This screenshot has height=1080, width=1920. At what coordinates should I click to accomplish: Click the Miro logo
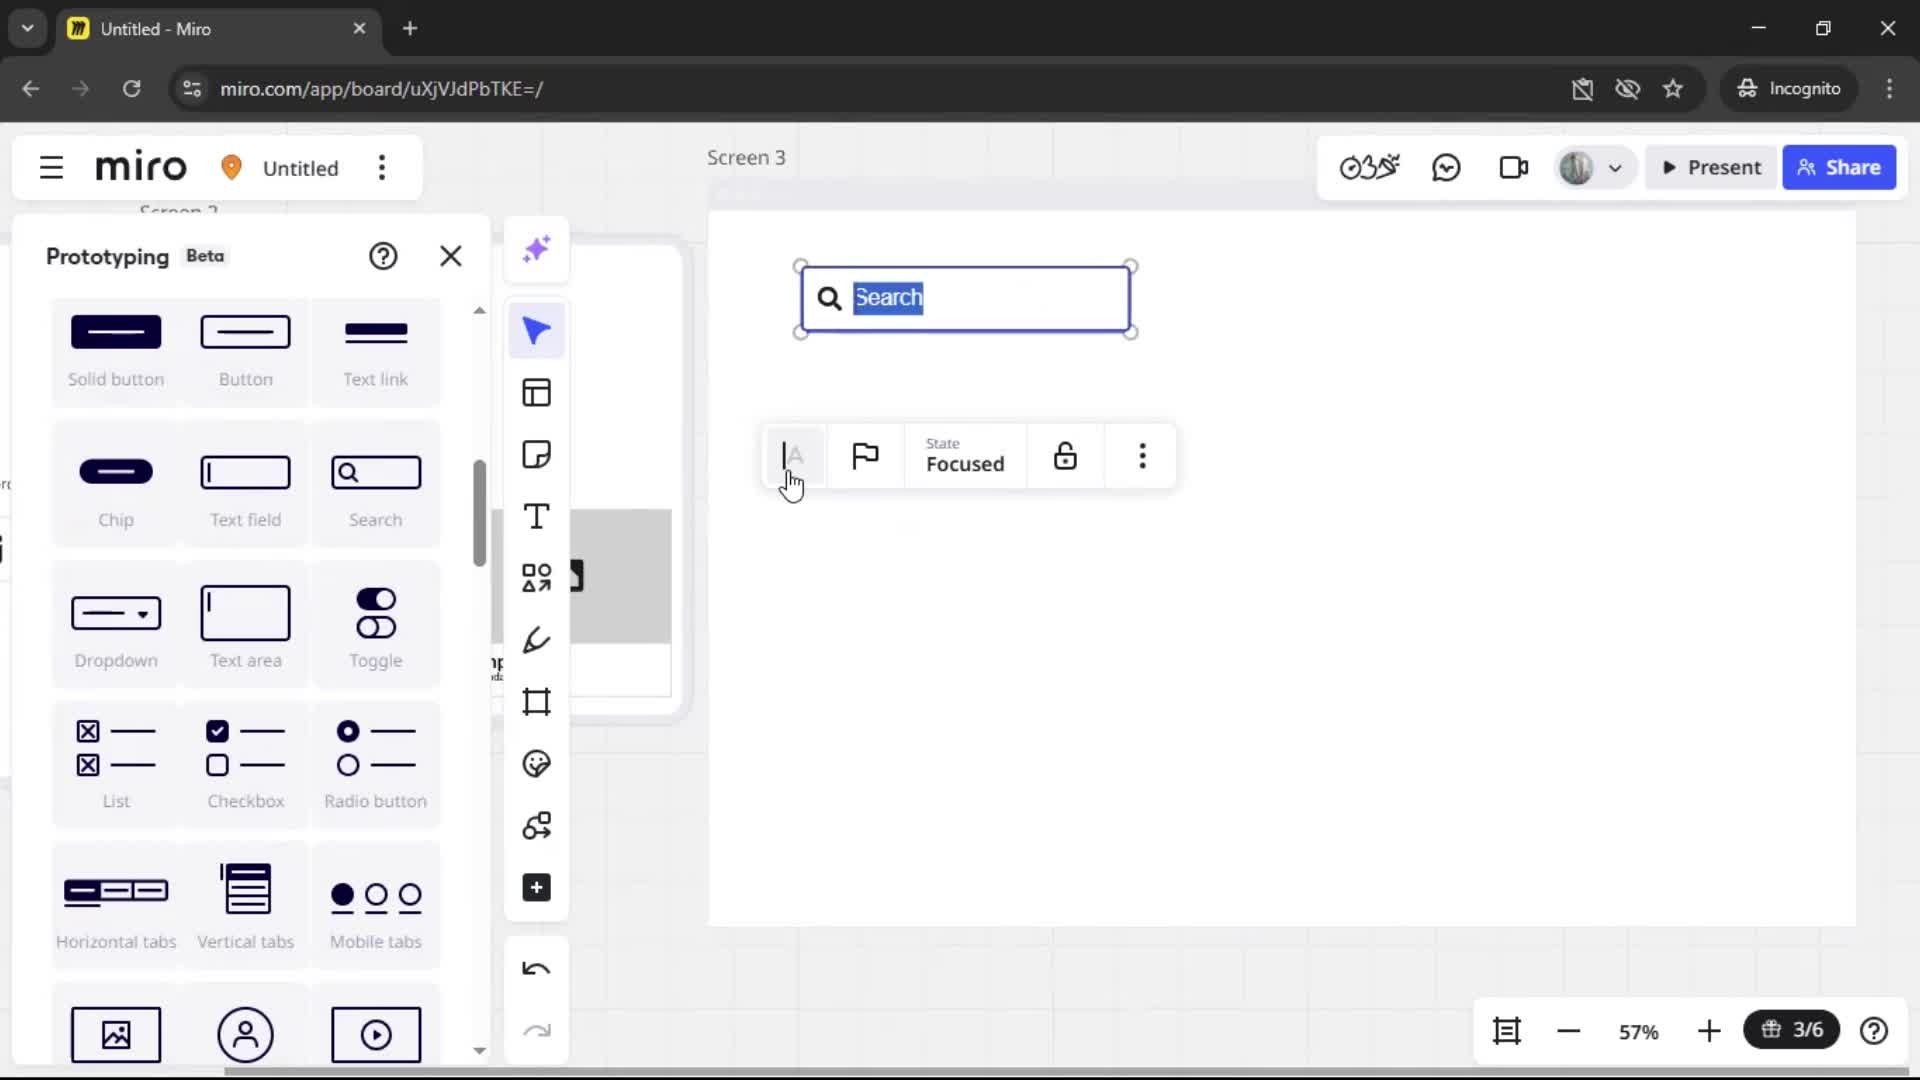pos(141,167)
